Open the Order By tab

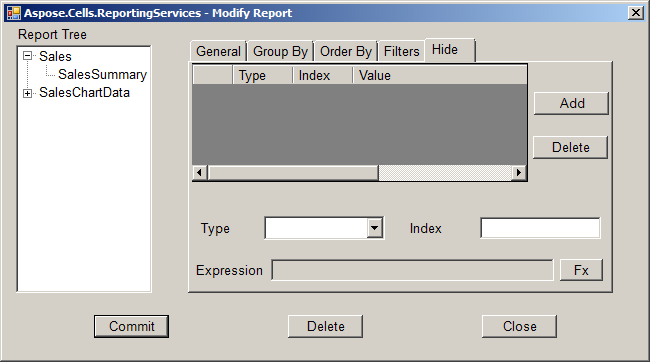(x=346, y=51)
